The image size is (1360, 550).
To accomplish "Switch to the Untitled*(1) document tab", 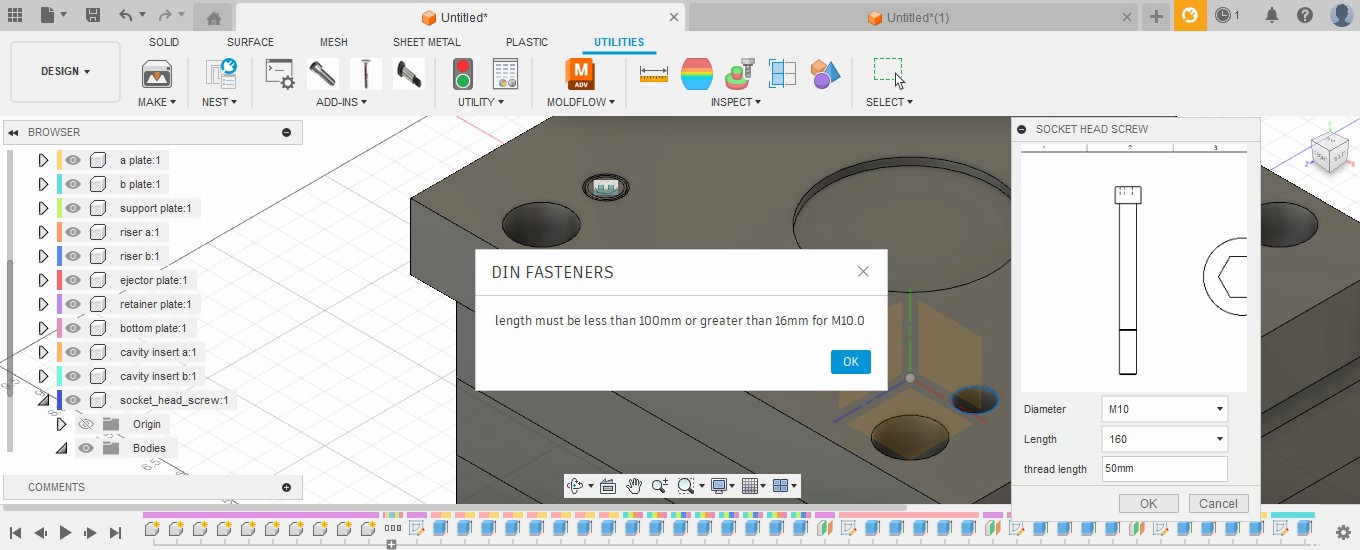I will click(x=908, y=18).
